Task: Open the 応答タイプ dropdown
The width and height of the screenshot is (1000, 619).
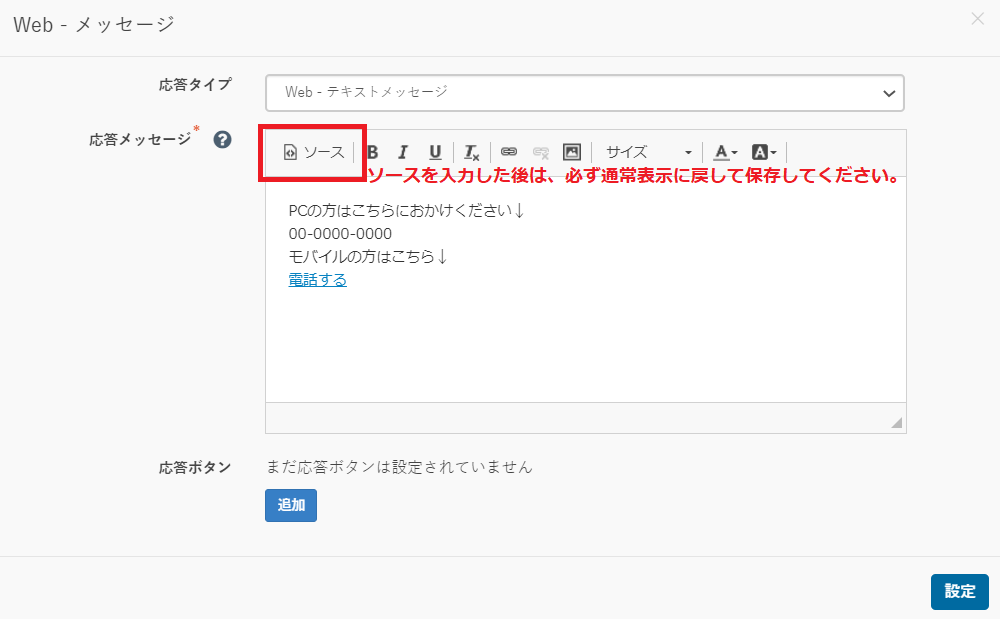Action: point(585,93)
